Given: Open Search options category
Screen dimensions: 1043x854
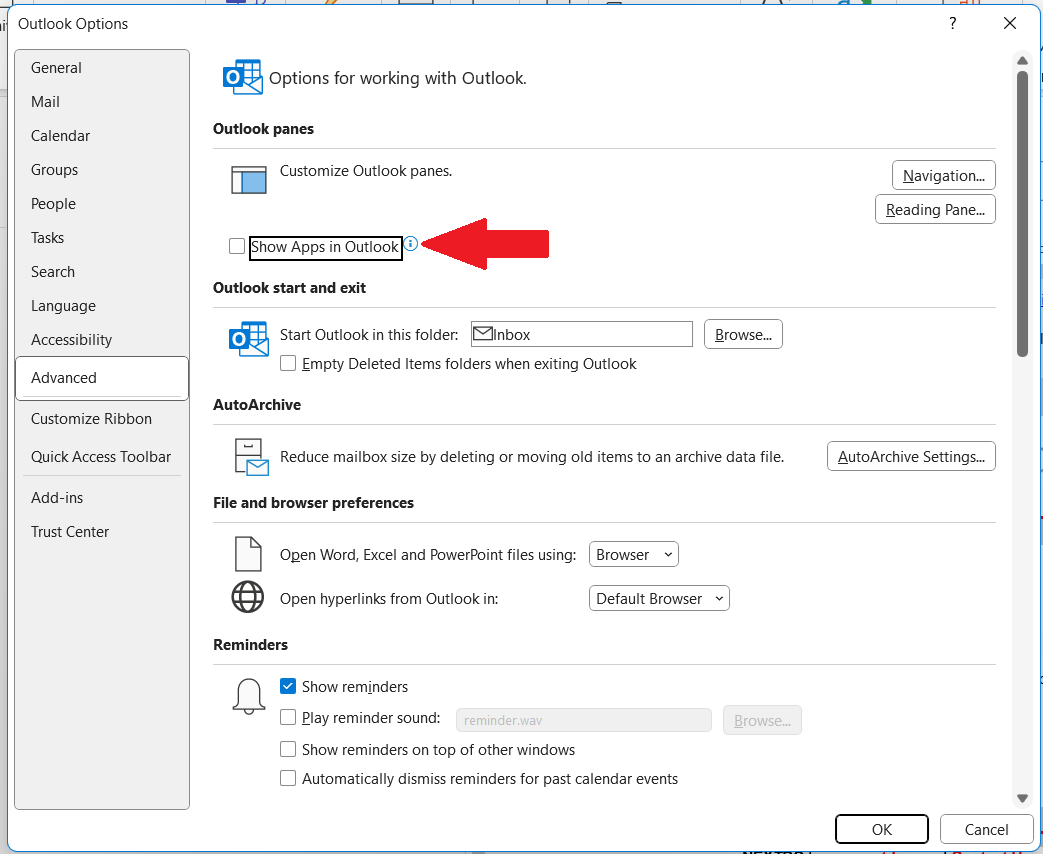Looking at the screenshot, I should pyautogui.click(x=102, y=271).
